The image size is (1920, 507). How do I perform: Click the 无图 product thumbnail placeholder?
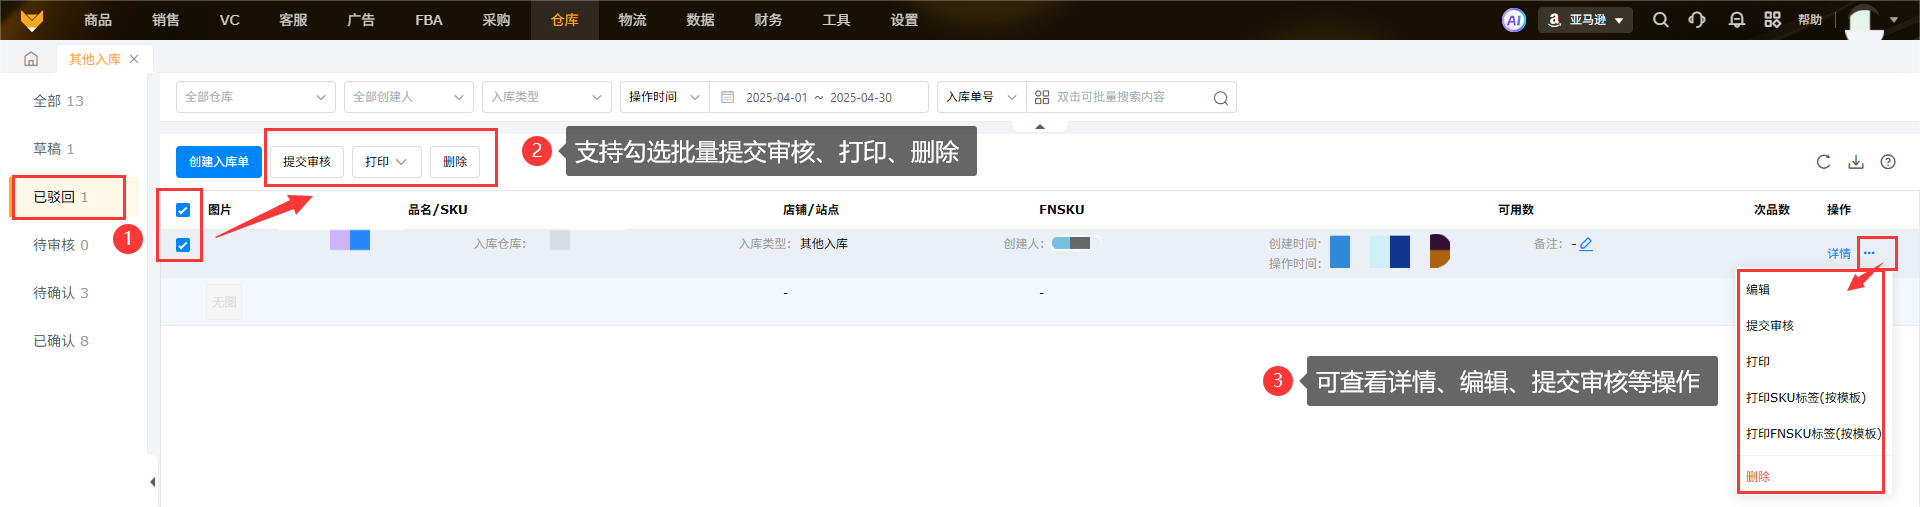pos(224,302)
